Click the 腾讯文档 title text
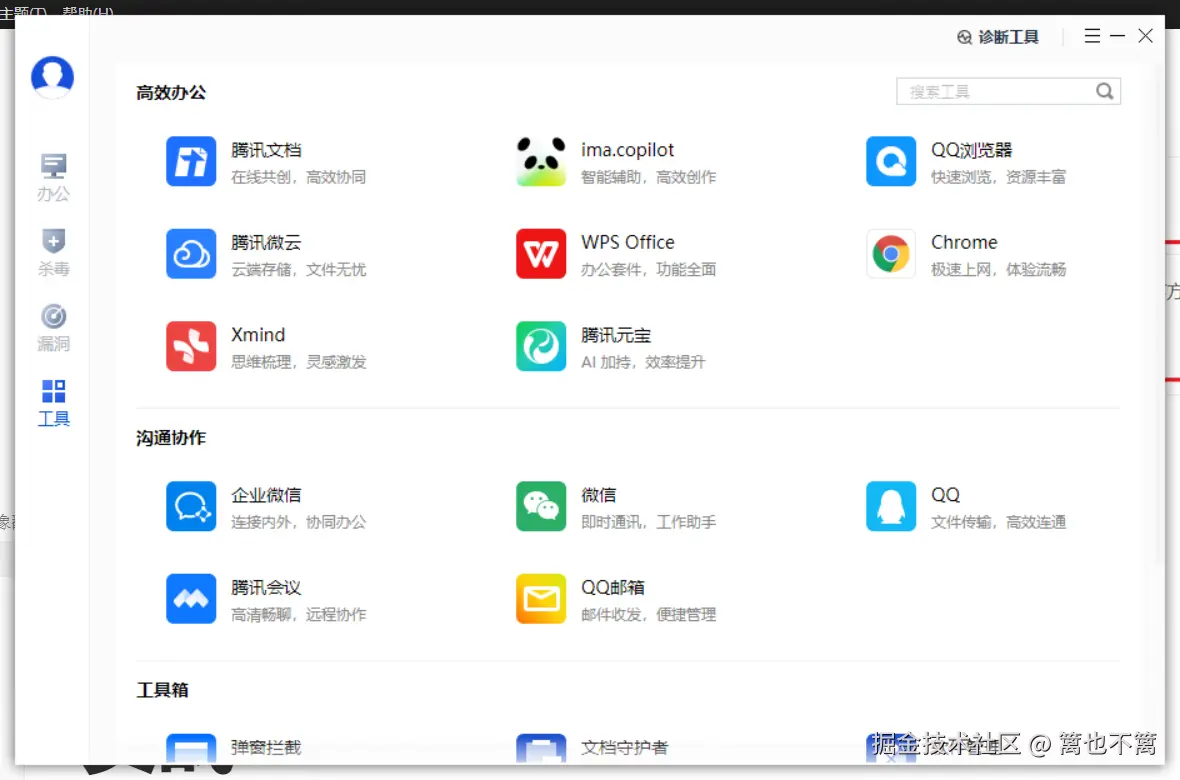 coord(266,150)
